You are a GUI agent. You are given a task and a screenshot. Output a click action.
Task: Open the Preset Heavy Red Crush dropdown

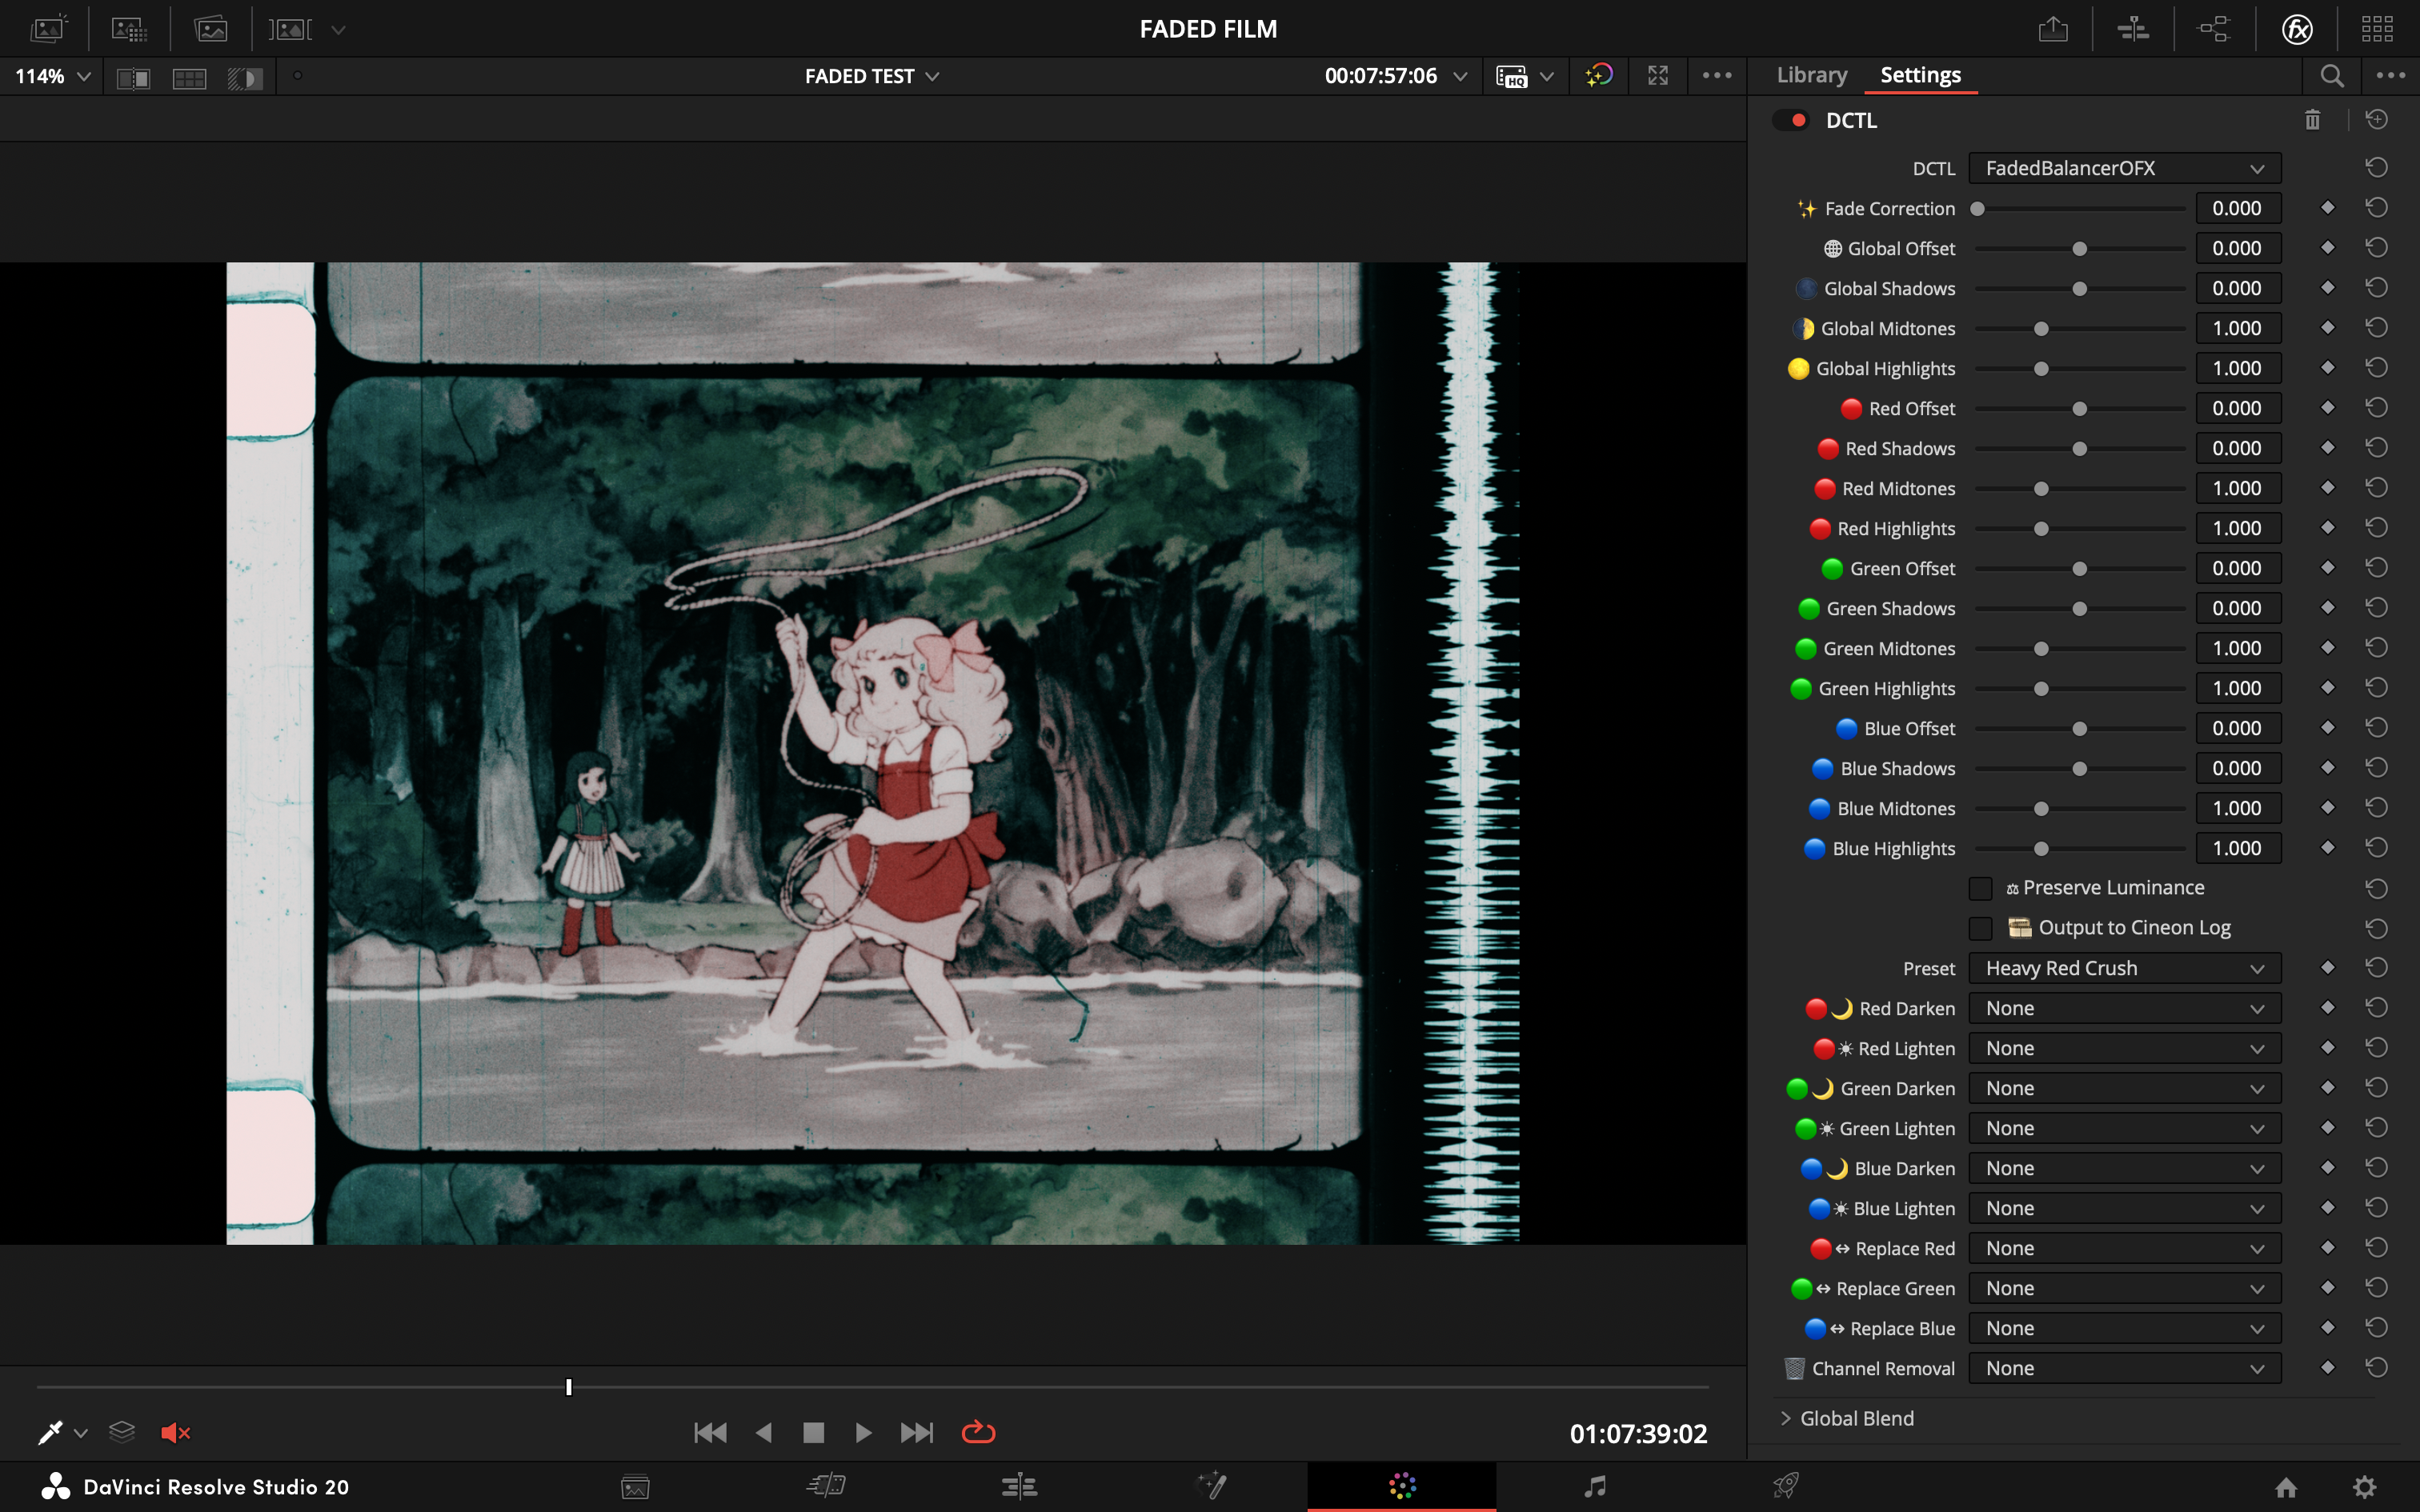pos(2124,968)
